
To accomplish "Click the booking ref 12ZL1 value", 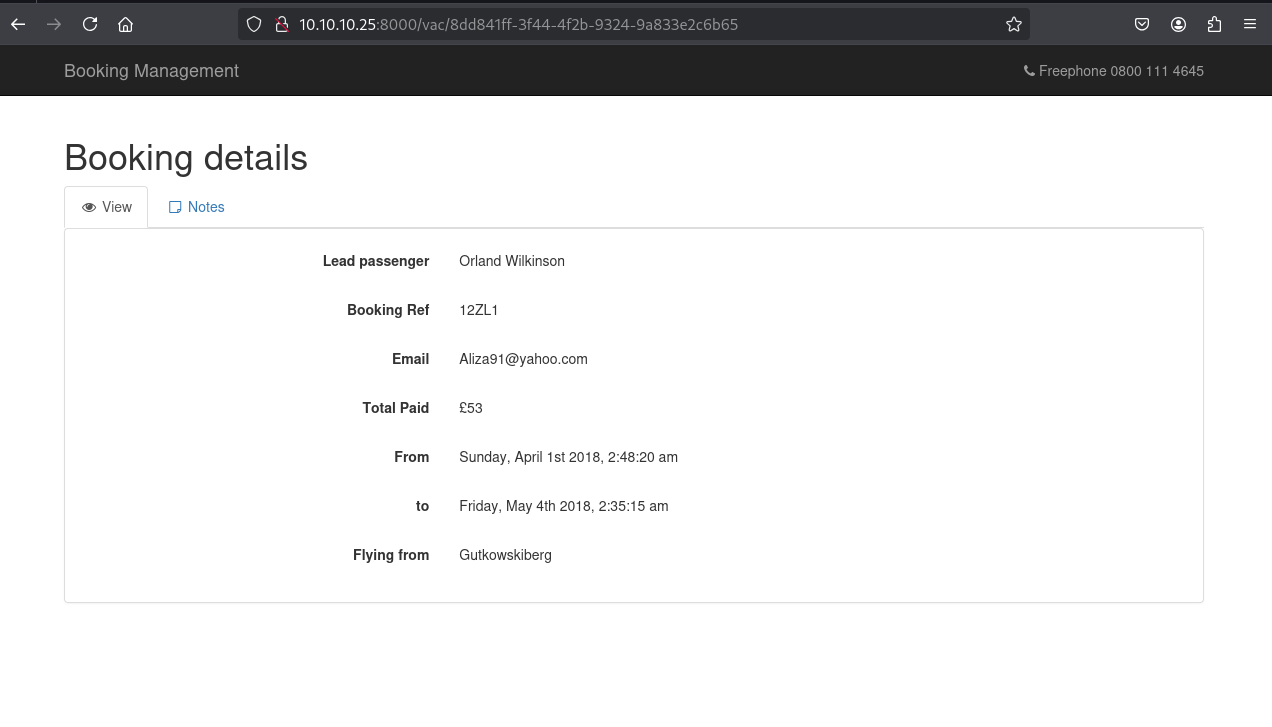I will point(478,310).
